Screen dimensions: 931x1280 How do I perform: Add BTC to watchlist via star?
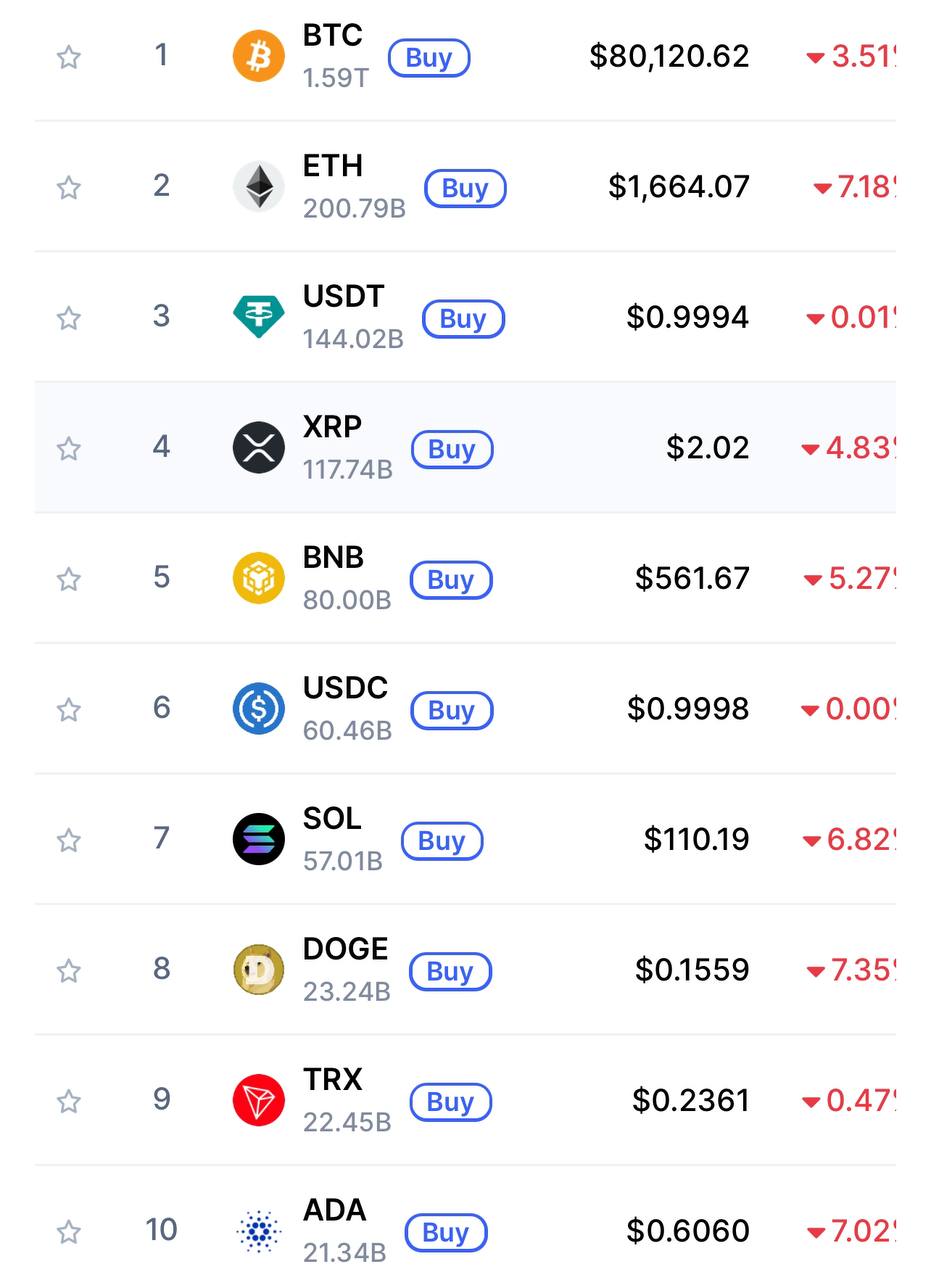pos(68,57)
